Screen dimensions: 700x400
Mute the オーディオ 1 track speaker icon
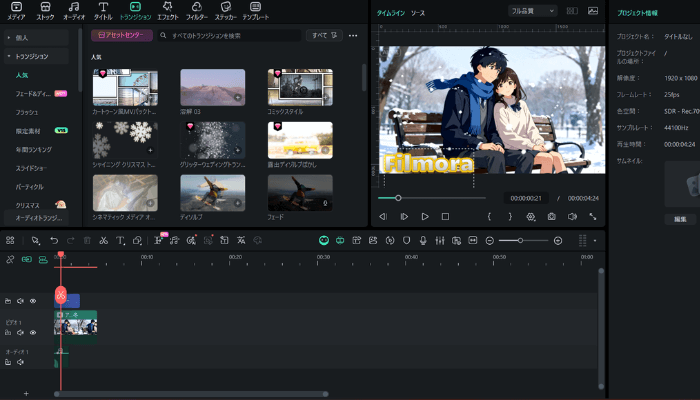click(x=20, y=362)
